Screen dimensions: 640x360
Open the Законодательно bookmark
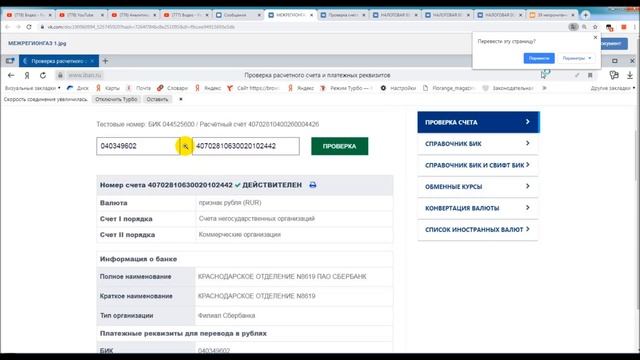click(x=508, y=88)
